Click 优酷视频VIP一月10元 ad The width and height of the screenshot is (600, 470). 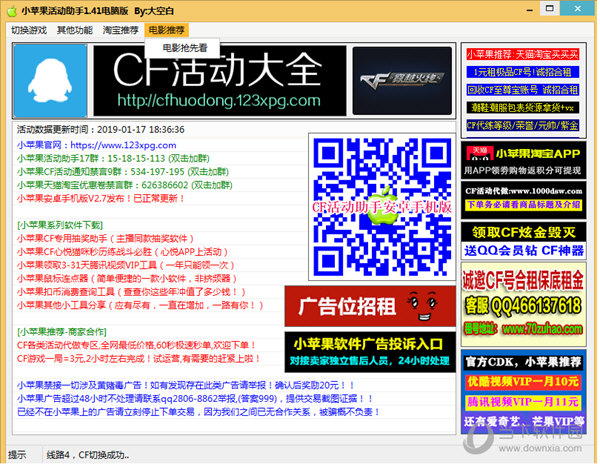point(523,382)
